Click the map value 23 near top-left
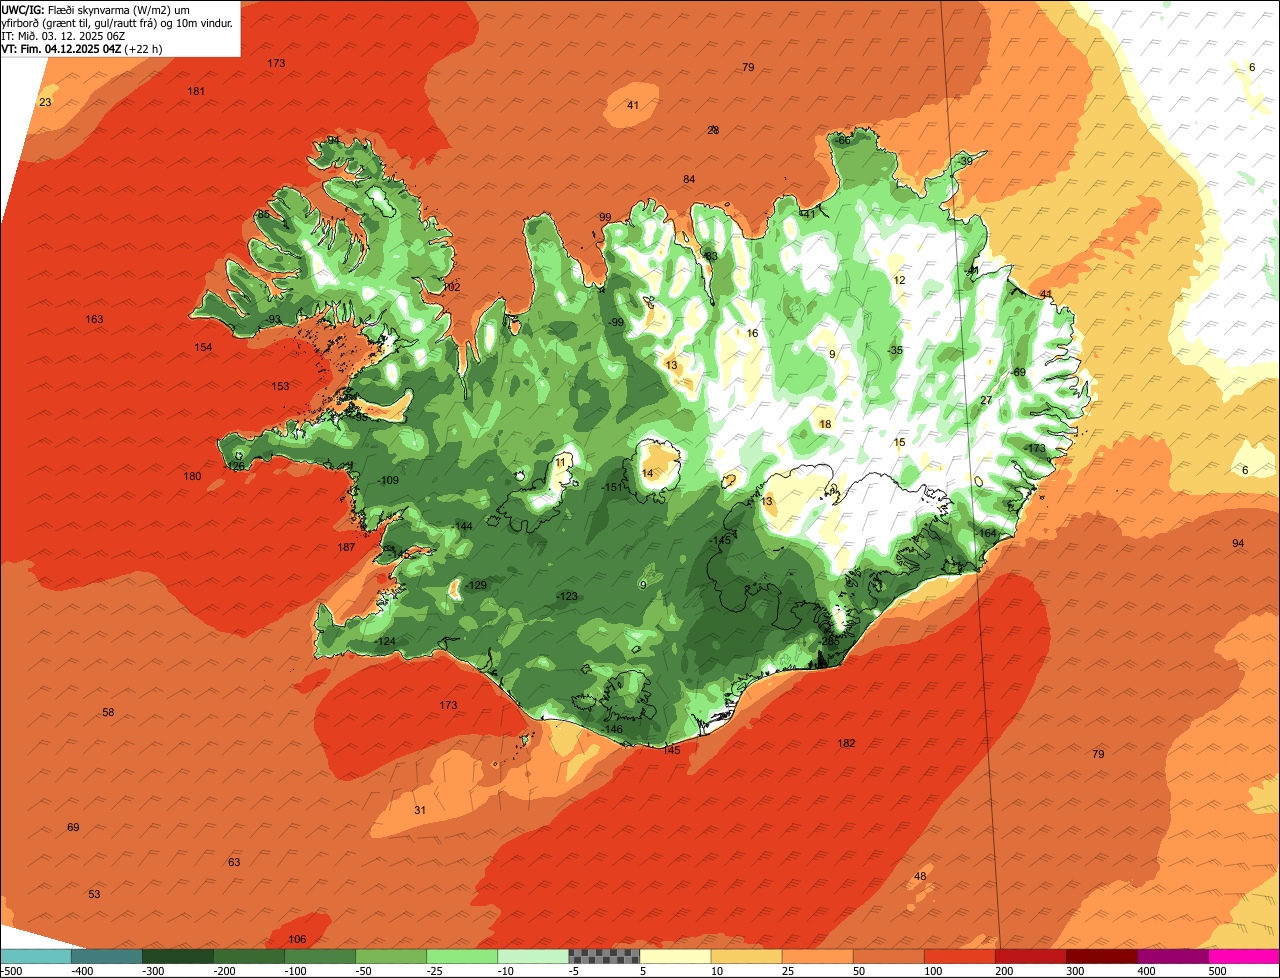 [x=45, y=103]
